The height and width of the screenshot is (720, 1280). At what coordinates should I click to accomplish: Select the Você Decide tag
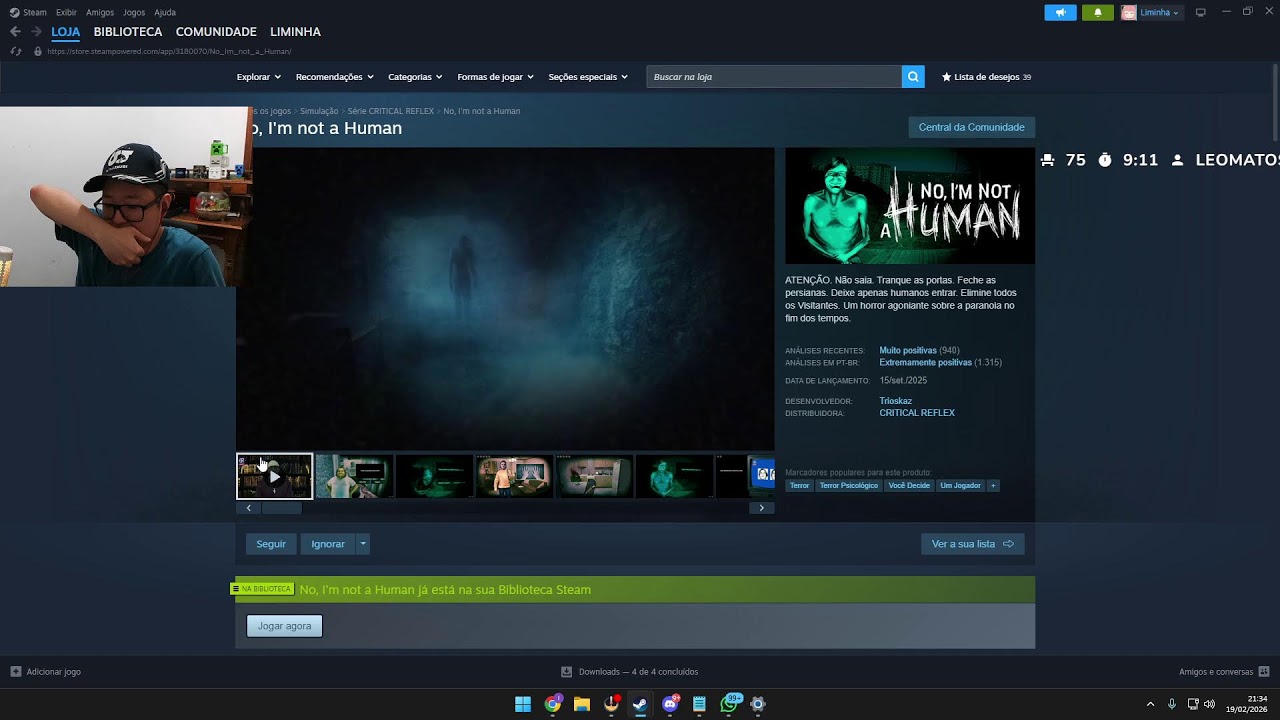909,486
